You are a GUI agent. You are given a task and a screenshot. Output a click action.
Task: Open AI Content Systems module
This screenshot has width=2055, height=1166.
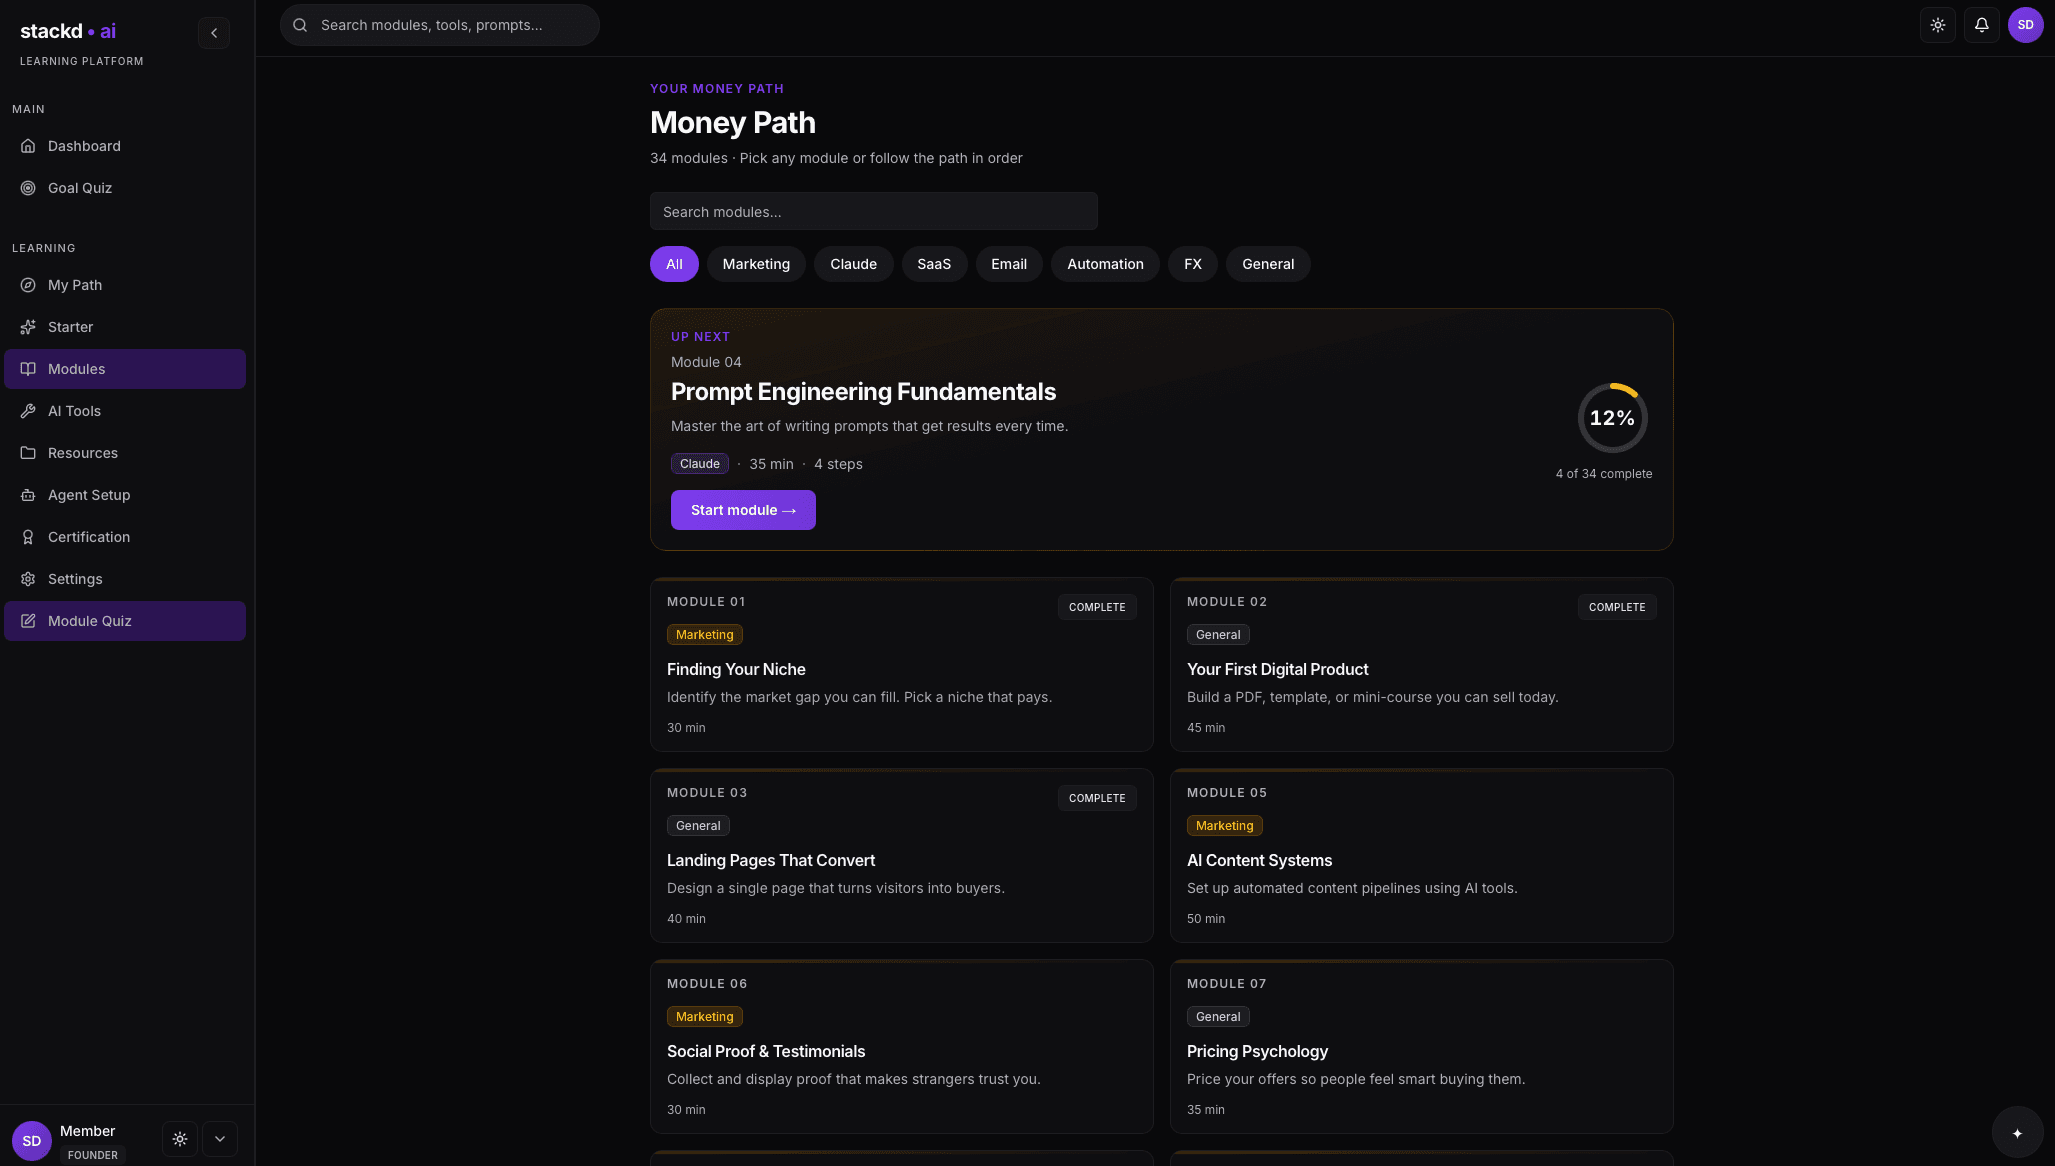(x=1422, y=855)
